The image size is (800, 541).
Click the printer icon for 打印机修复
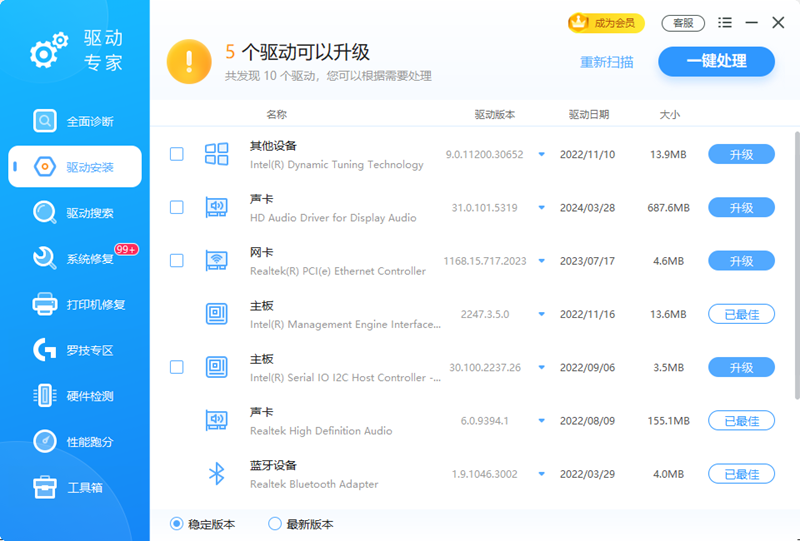click(45, 304)
